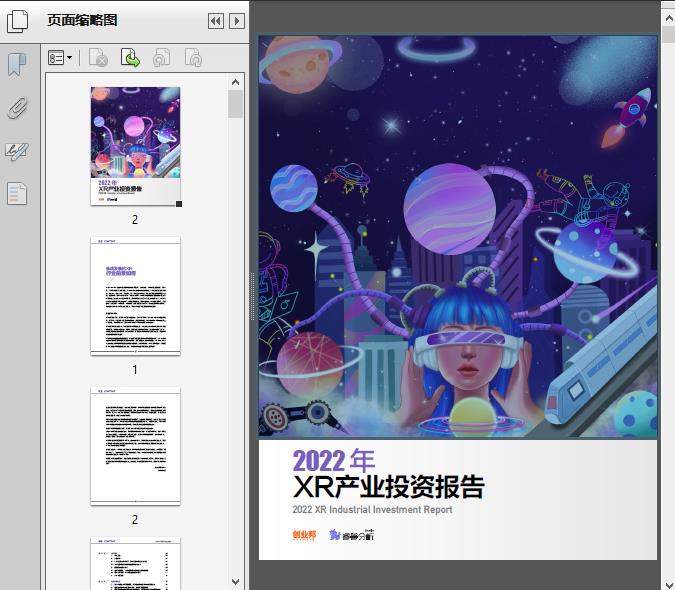Image resolution: width=675 pixels, height=590 pixels.
Task: Click the extract pages green arrow icon
Action: 130,57
